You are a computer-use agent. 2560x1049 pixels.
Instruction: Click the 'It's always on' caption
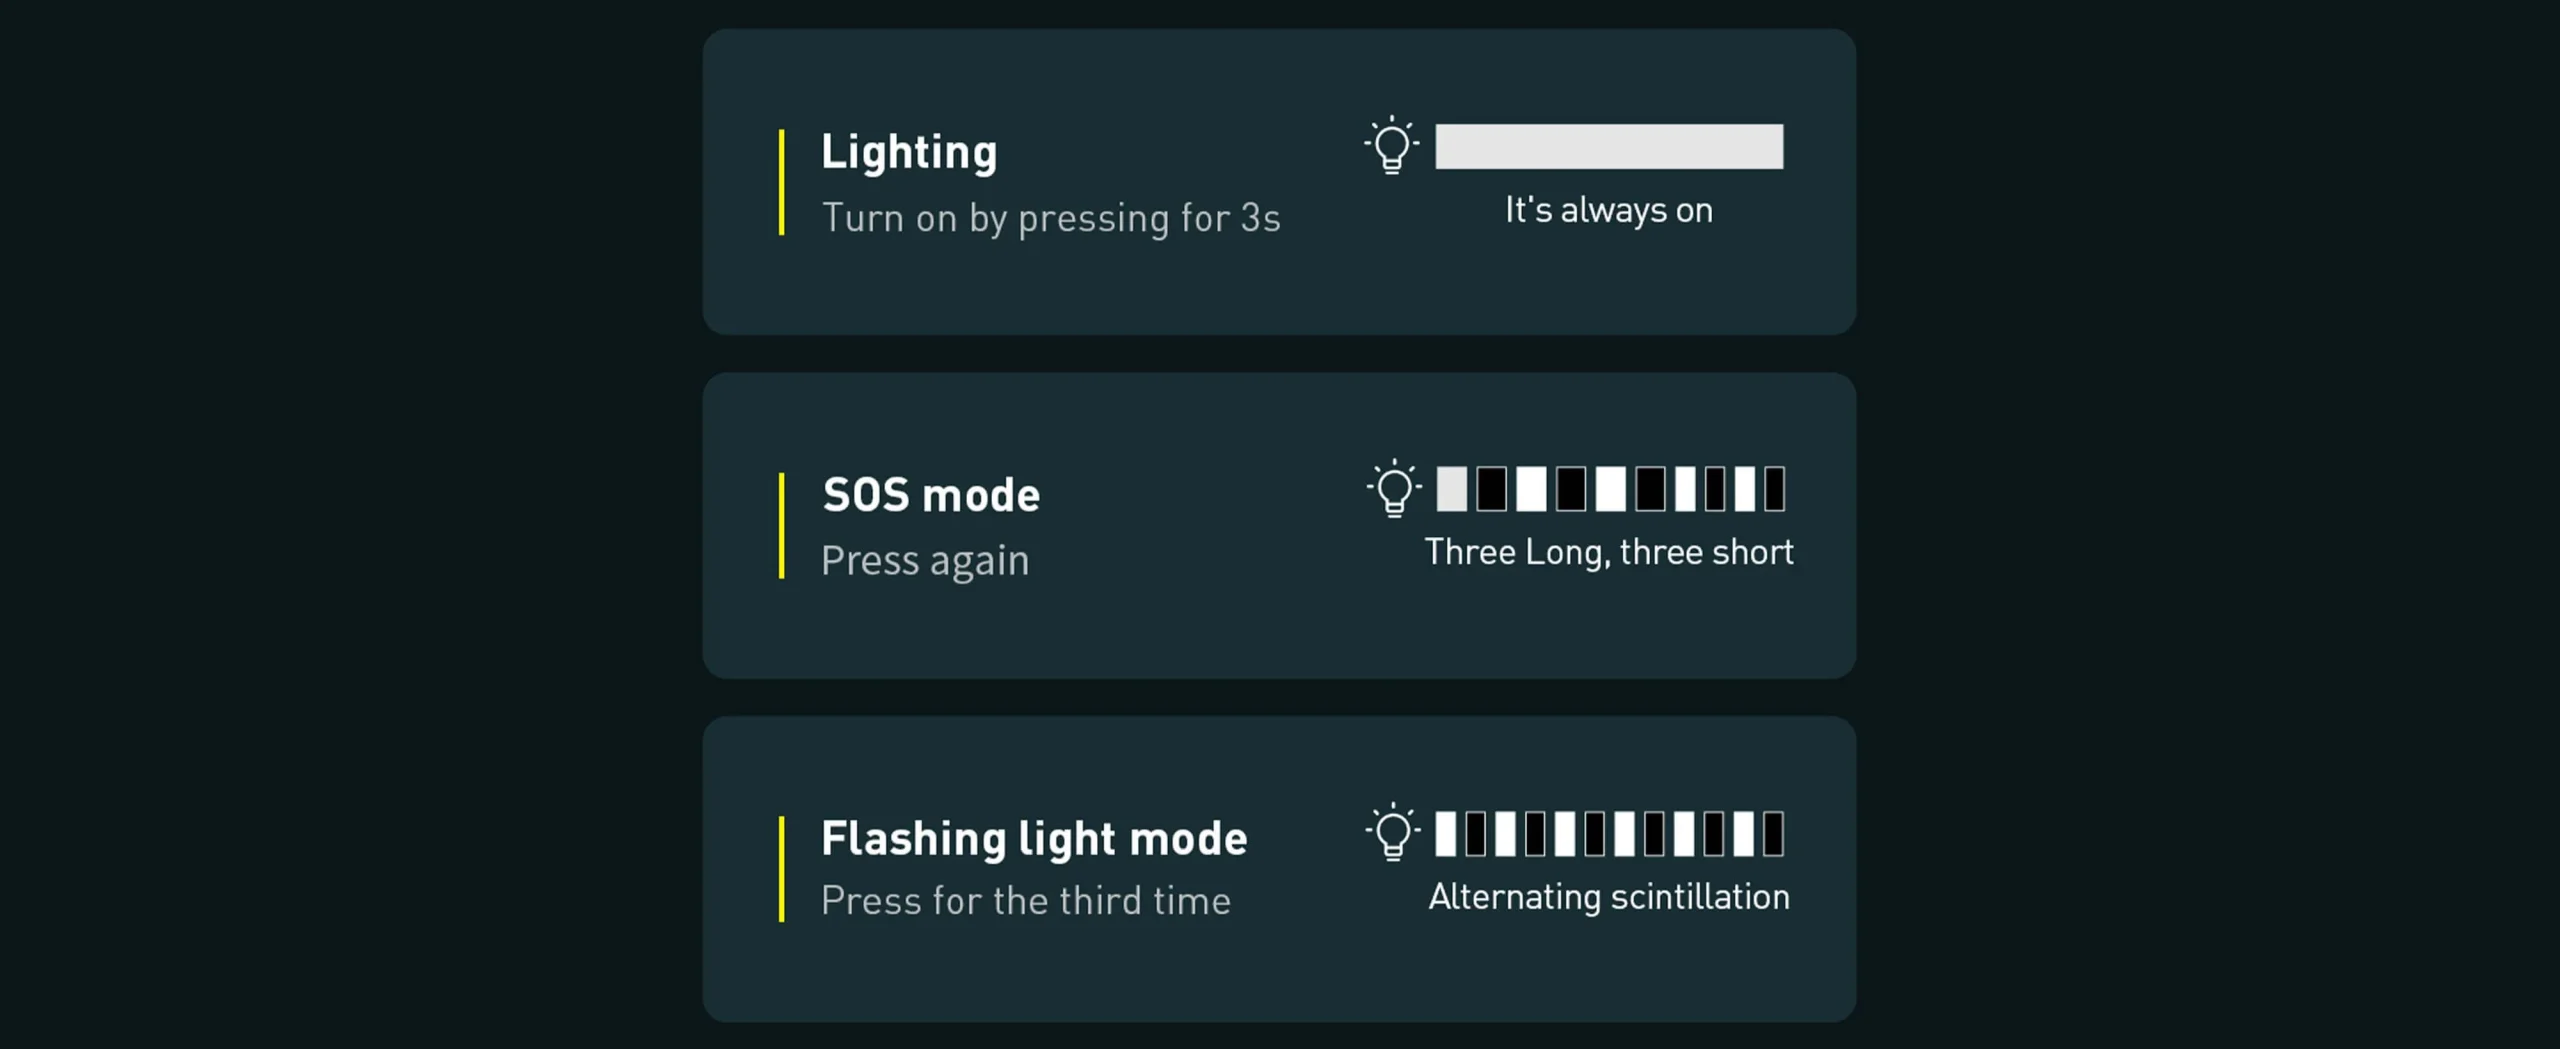1608,210
